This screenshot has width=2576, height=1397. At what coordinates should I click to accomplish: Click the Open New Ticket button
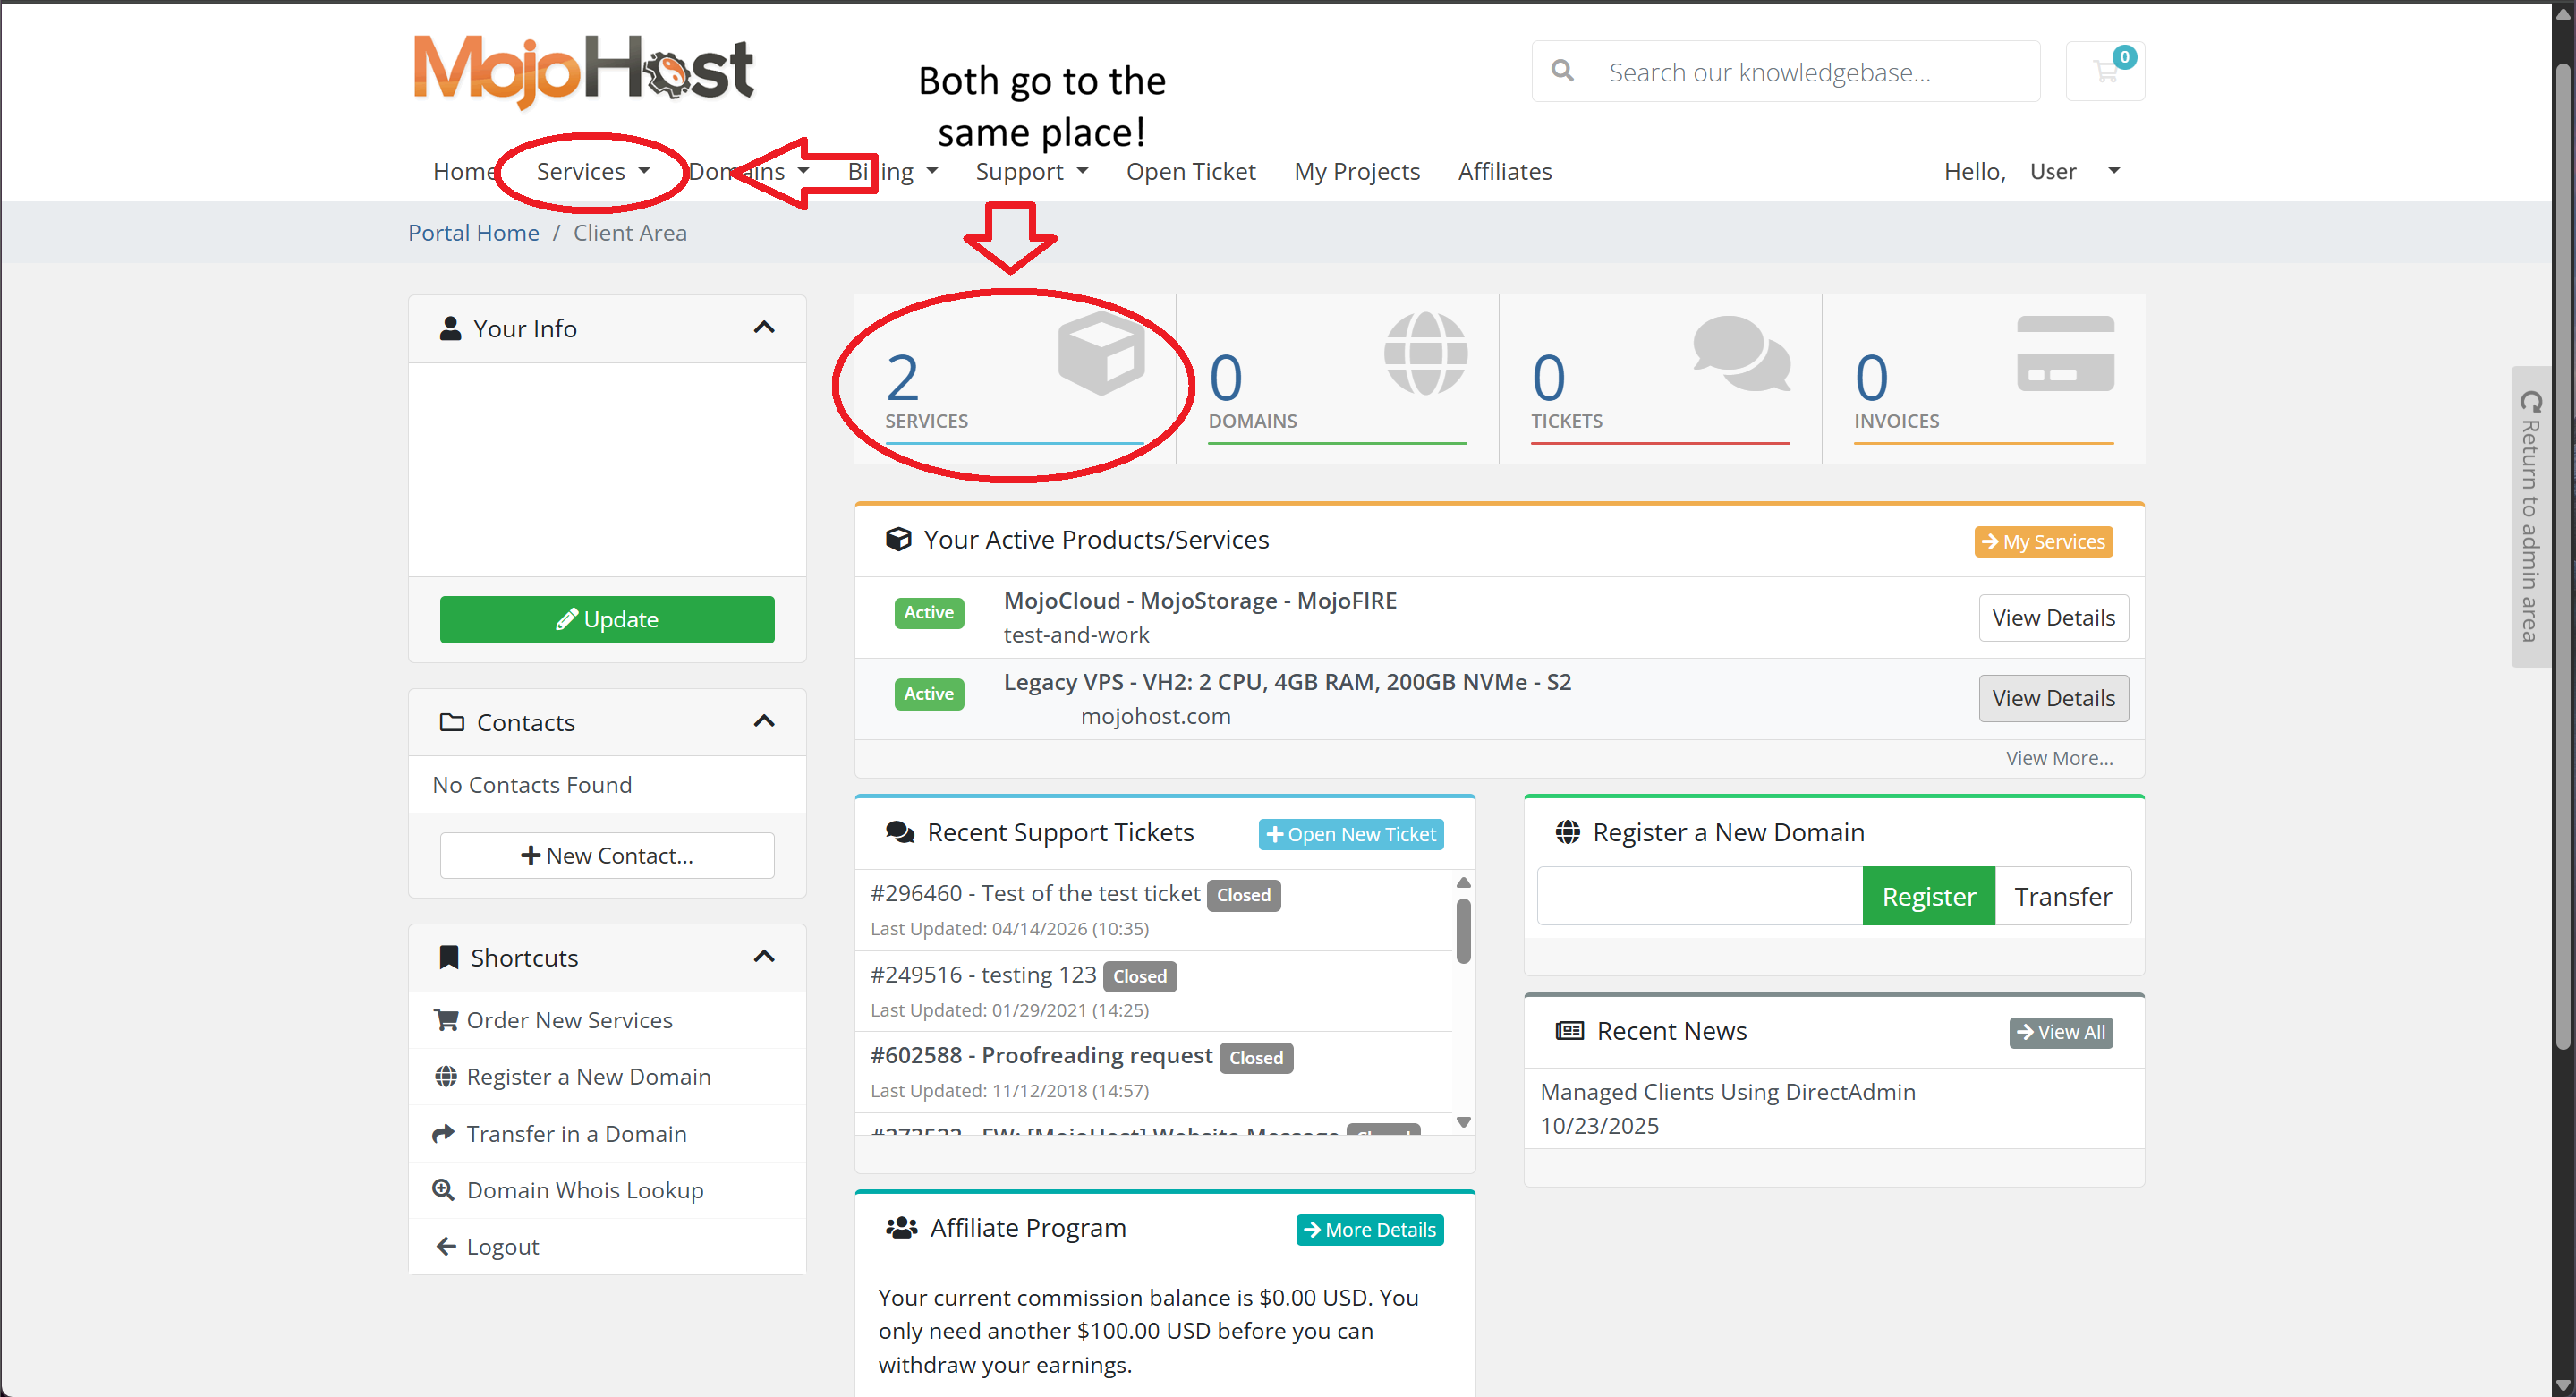click(x=1350, y=834)
